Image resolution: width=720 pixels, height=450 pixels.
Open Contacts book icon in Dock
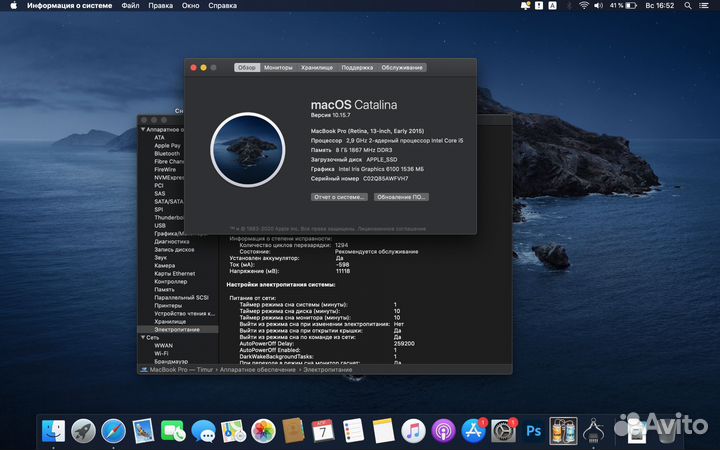293,431
